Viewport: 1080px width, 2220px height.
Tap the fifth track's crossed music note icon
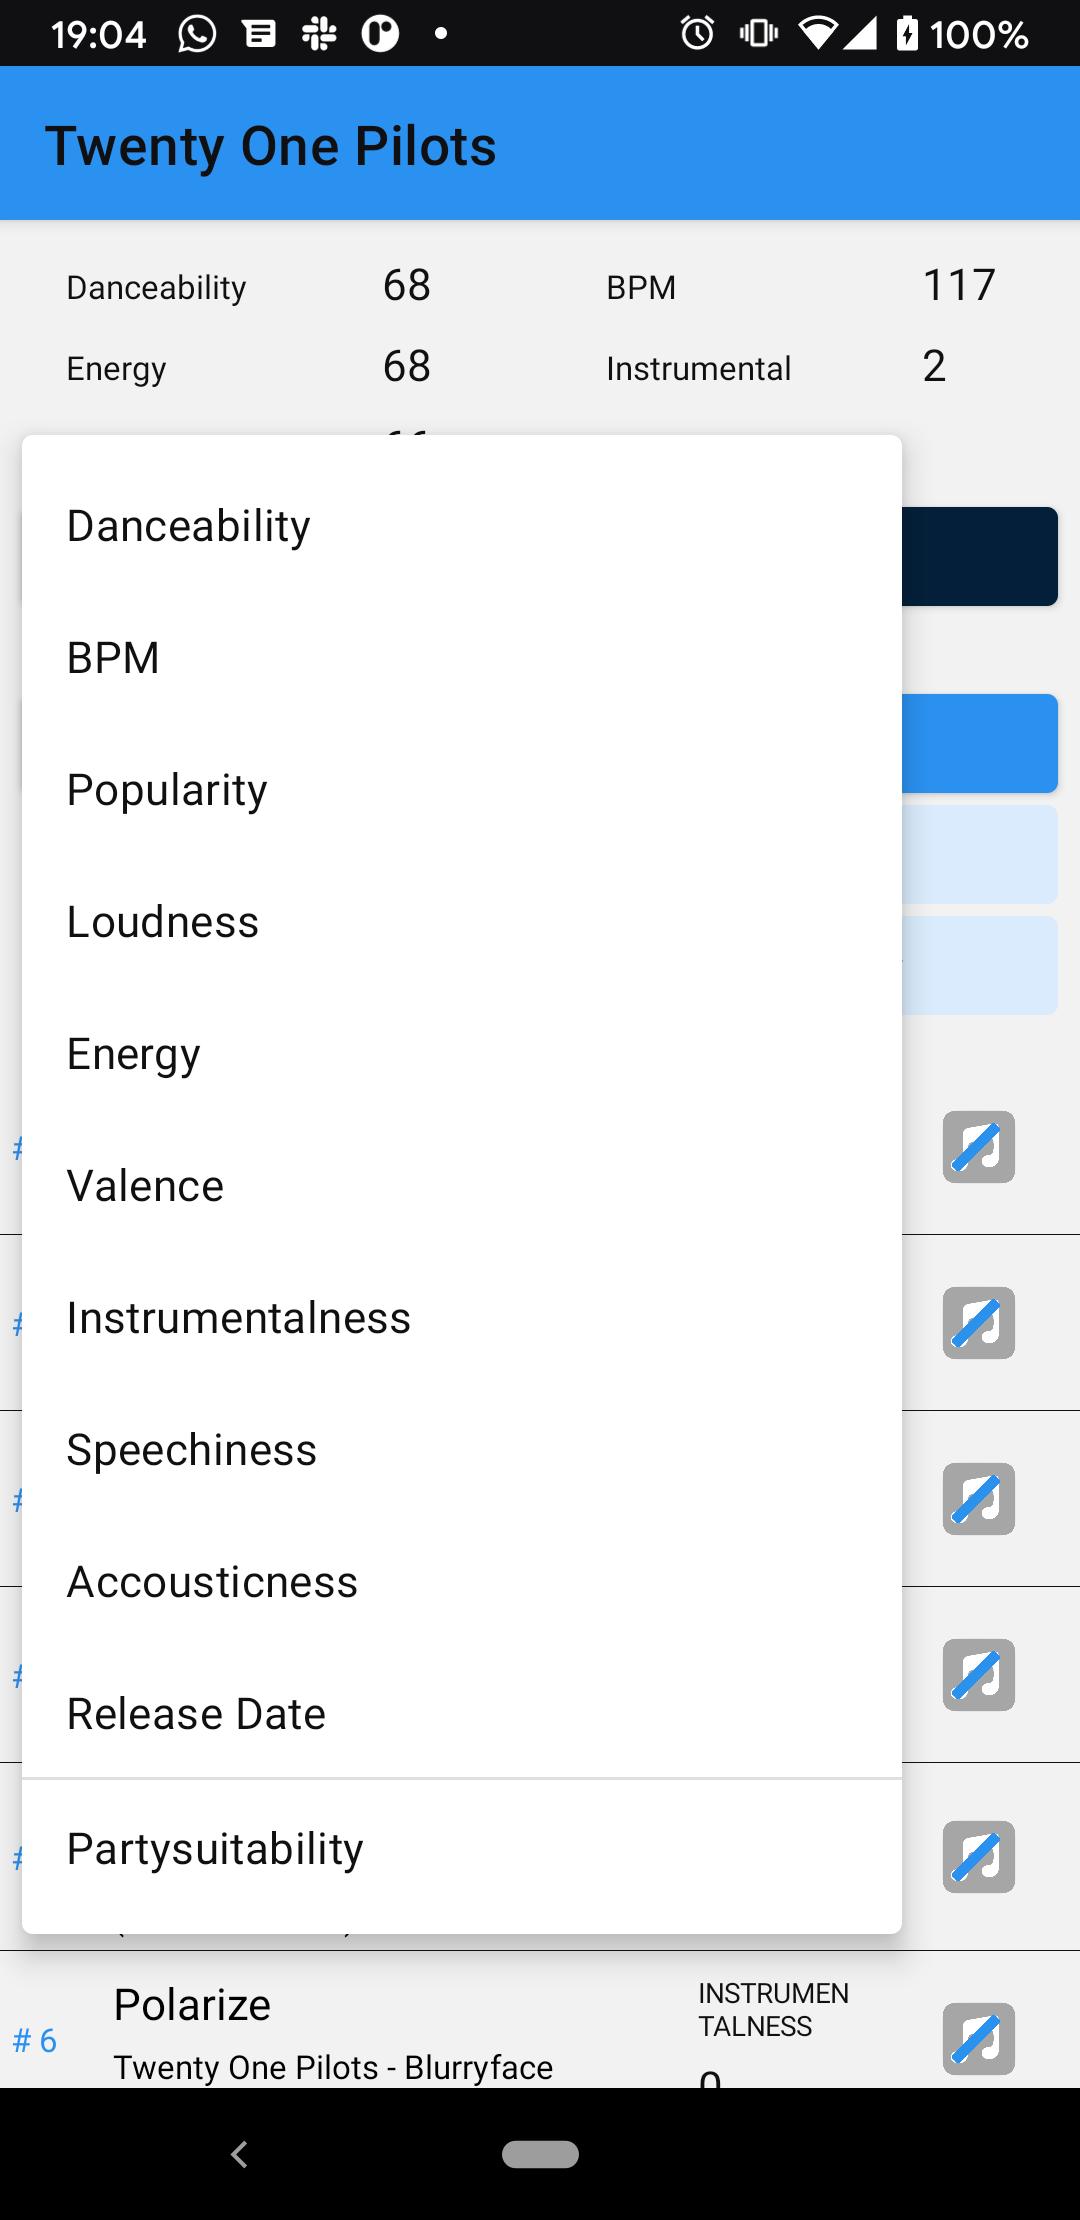click(979, 1857)
